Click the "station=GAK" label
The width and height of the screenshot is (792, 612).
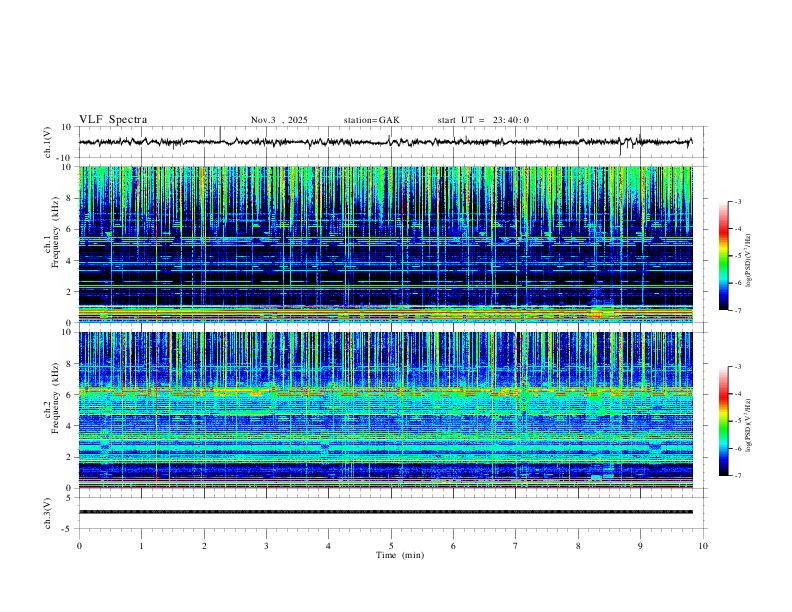(x=371, y=120)
